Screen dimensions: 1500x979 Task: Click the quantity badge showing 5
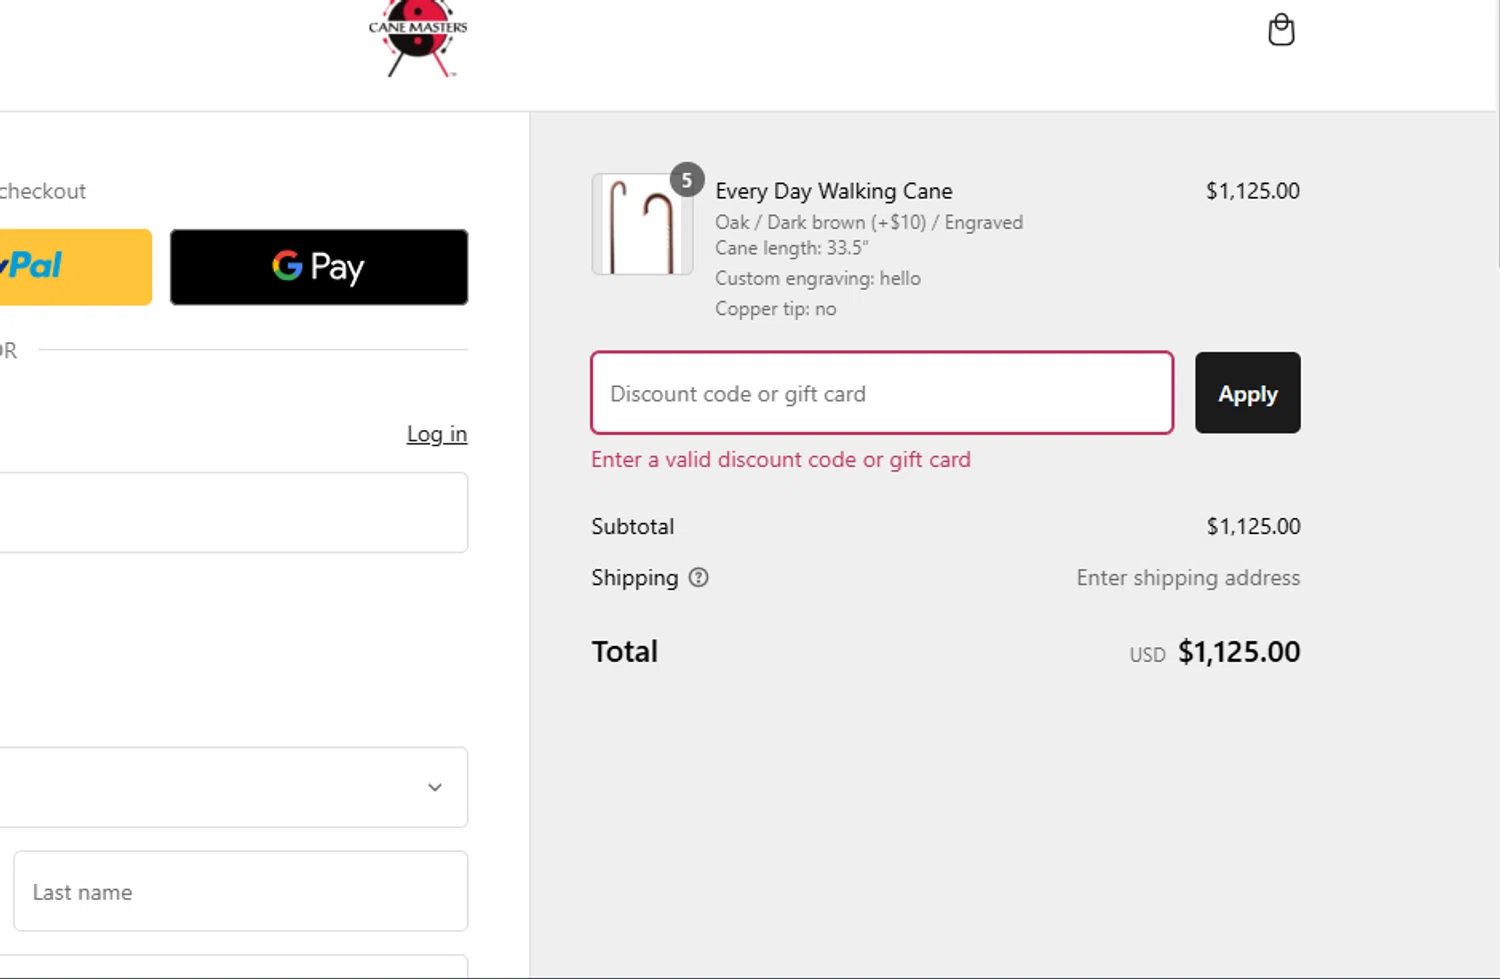[x=686, y=180]
